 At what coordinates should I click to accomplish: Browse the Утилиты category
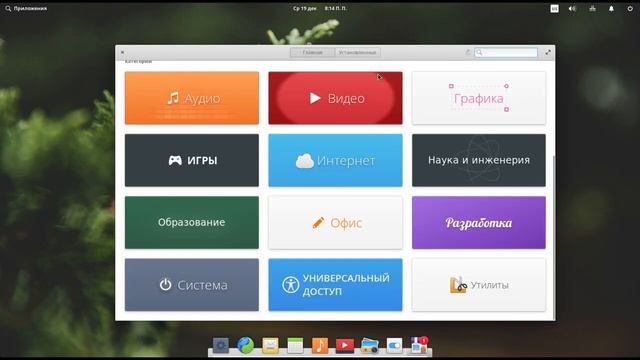coord(479,285)
